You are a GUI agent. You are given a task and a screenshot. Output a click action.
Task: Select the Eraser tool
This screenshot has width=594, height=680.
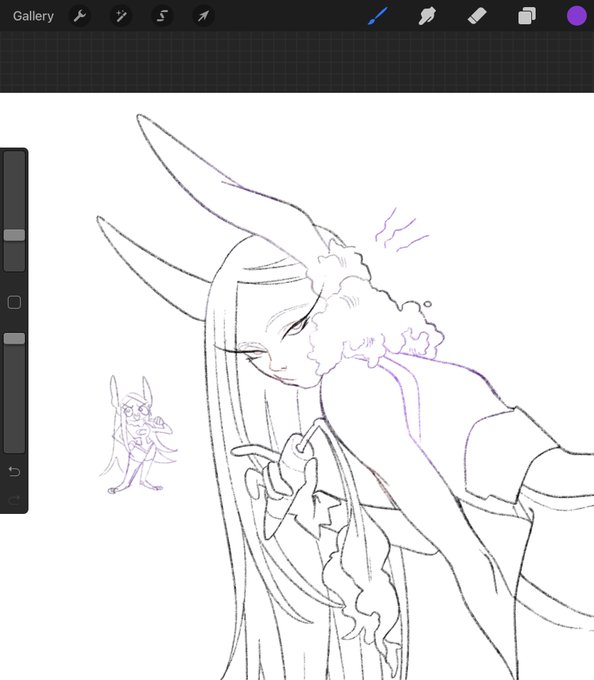(477, 16)
